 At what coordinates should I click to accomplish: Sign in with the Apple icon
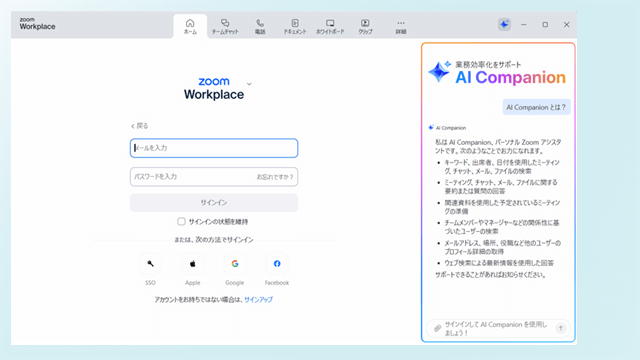pyautogui.click(x=193, y=264)
